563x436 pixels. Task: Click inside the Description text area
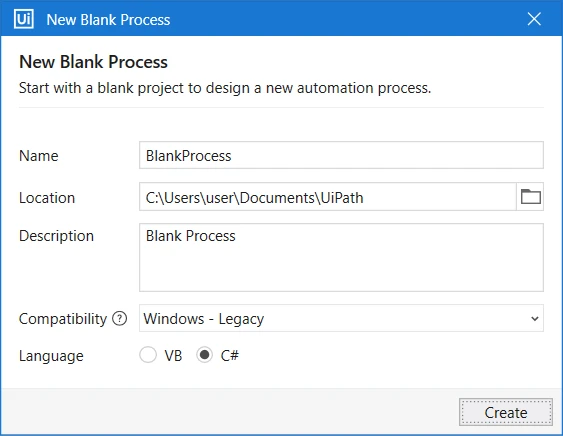click(x=341, y=257)
